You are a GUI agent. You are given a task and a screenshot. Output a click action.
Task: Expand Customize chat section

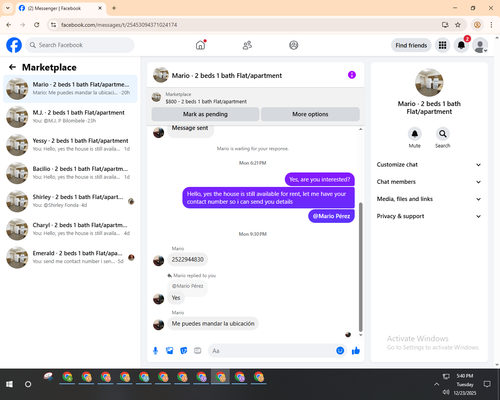click(x=429, y=165)
